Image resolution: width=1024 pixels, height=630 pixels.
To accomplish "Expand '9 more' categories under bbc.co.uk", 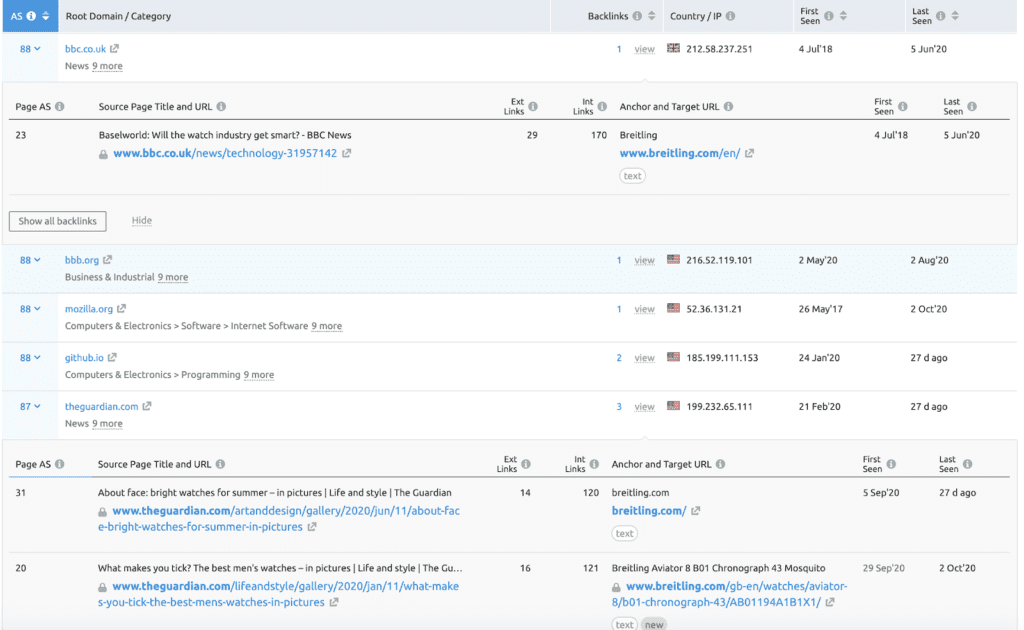I will [x=107, y=66].
